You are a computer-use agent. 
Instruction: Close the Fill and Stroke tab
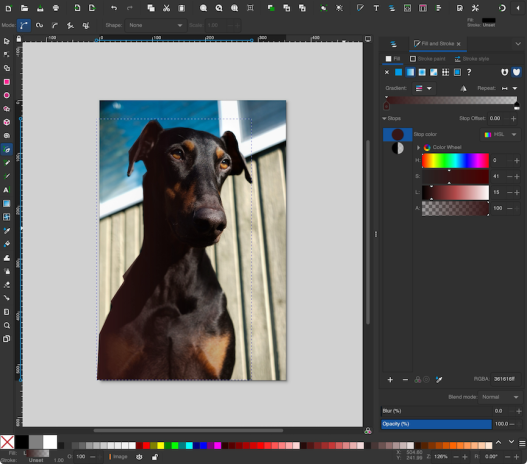[458, 44]
